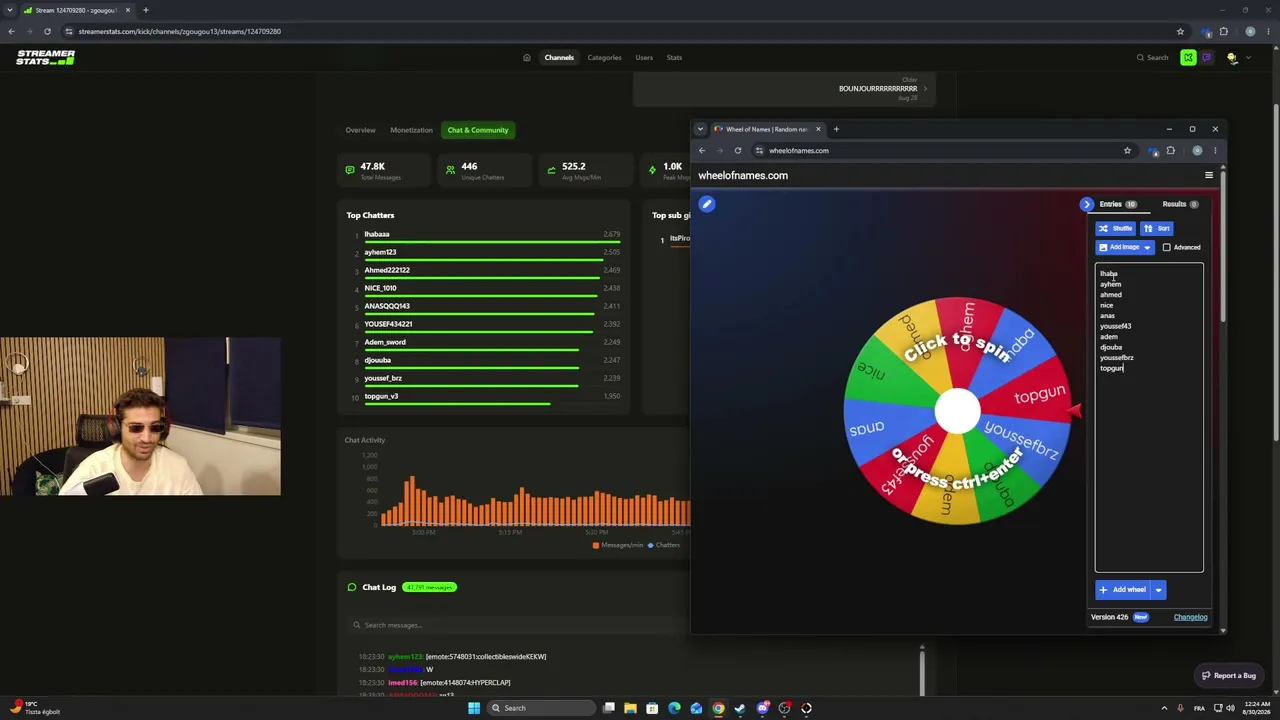The image size is (1280, 720).
Task: Click top chatter NICE_1010
Action: [380, 288]
